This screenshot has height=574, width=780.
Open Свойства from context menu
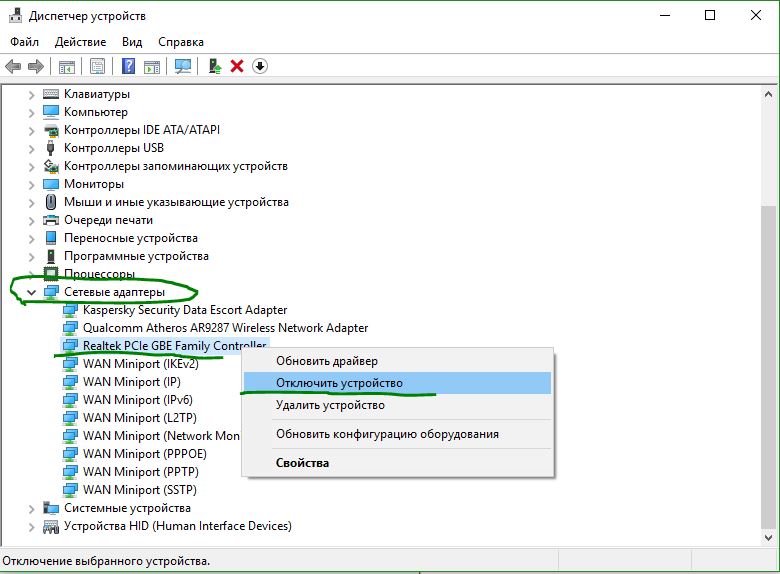tap(397, 463)
